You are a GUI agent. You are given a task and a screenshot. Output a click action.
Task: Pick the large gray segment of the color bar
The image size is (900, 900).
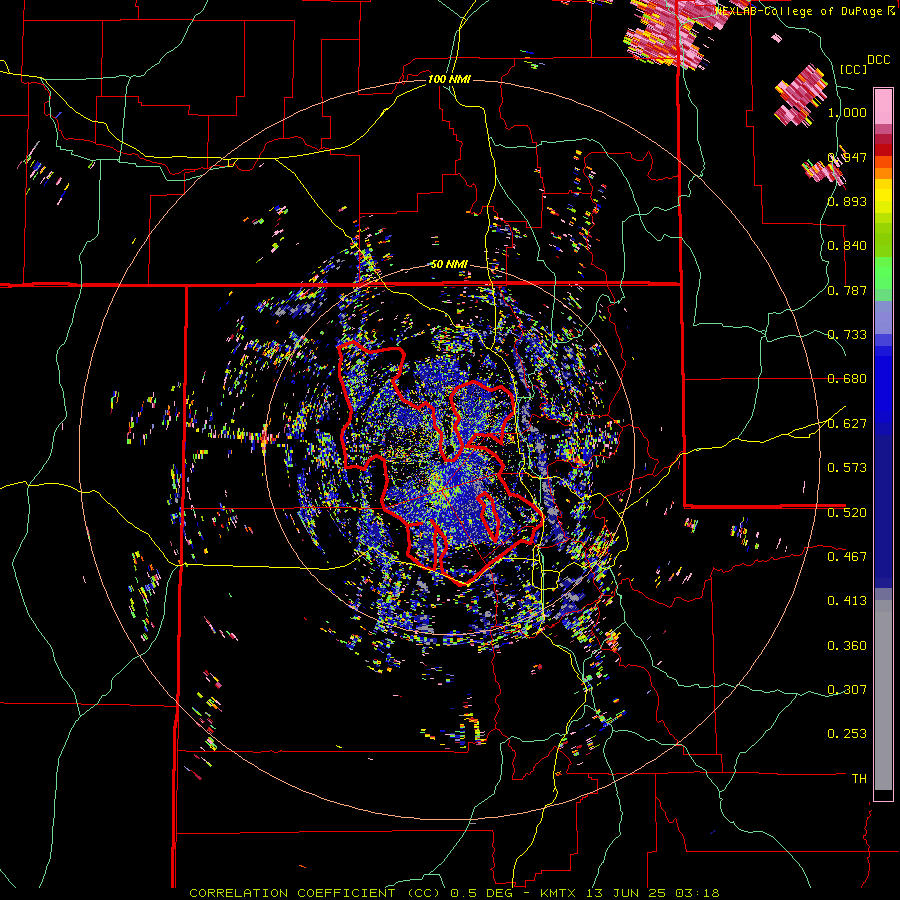(883, 695)
